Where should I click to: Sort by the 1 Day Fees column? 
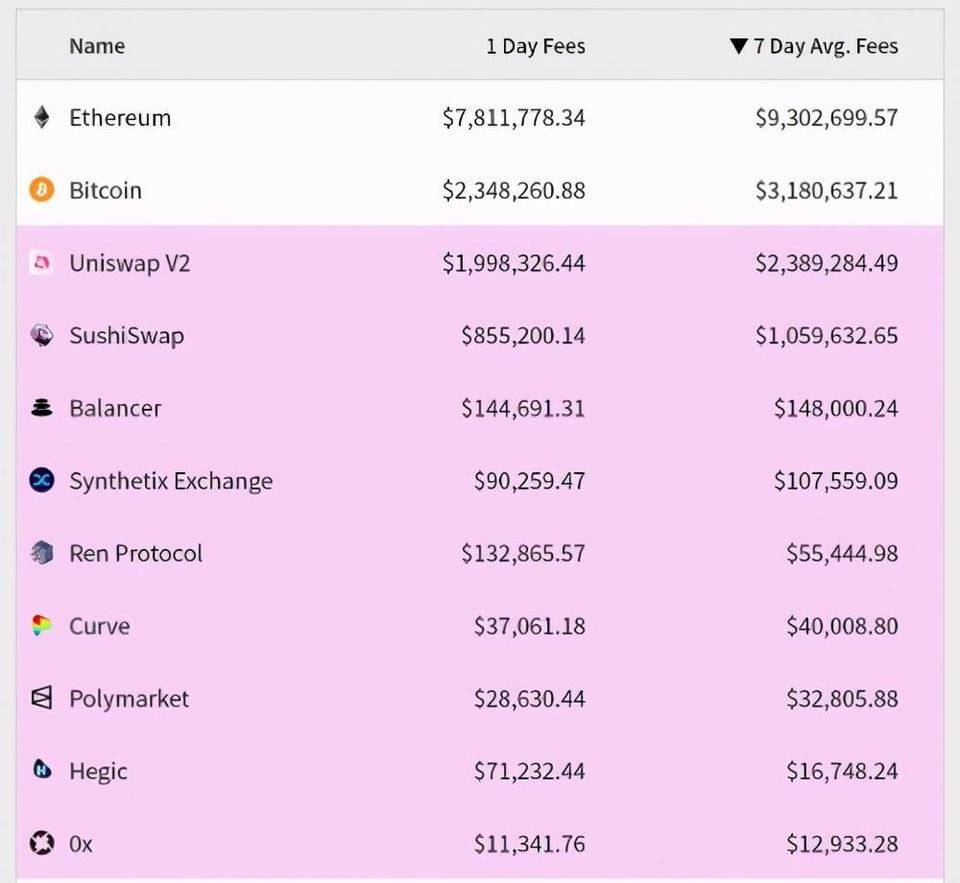coord(535,46)
